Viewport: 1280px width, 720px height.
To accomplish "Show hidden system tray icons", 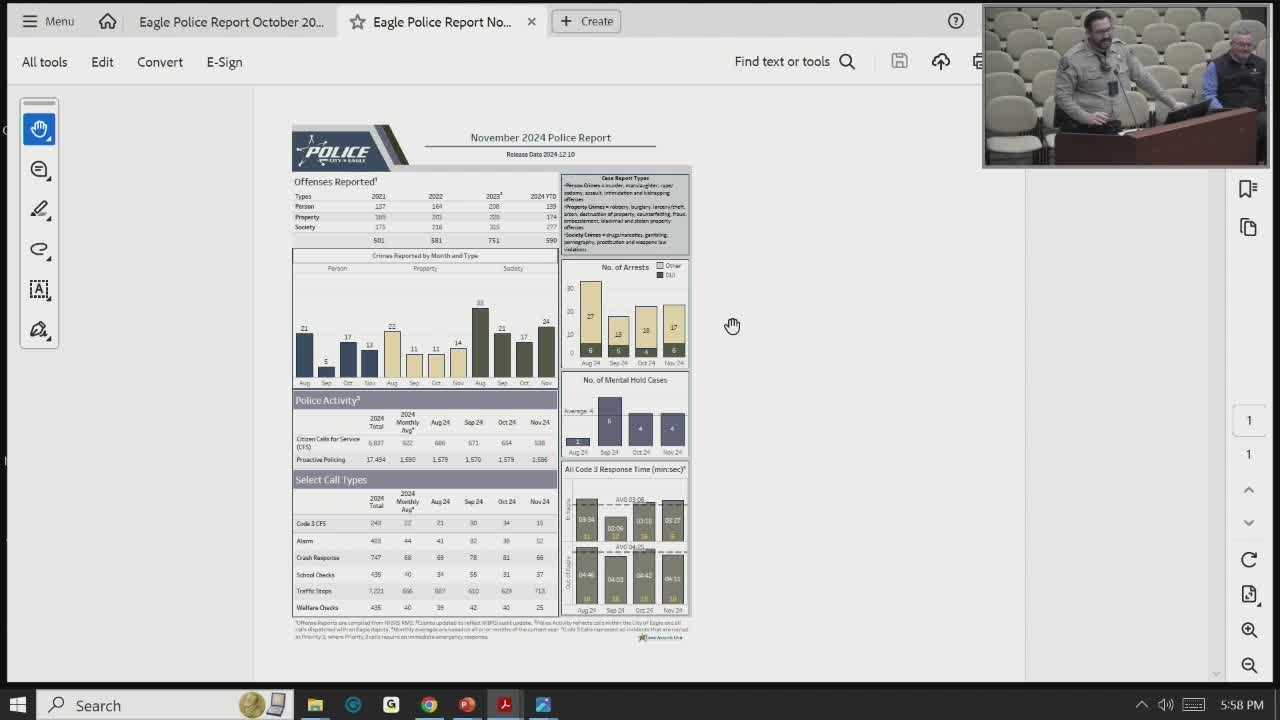I will tap(1141, 705).
